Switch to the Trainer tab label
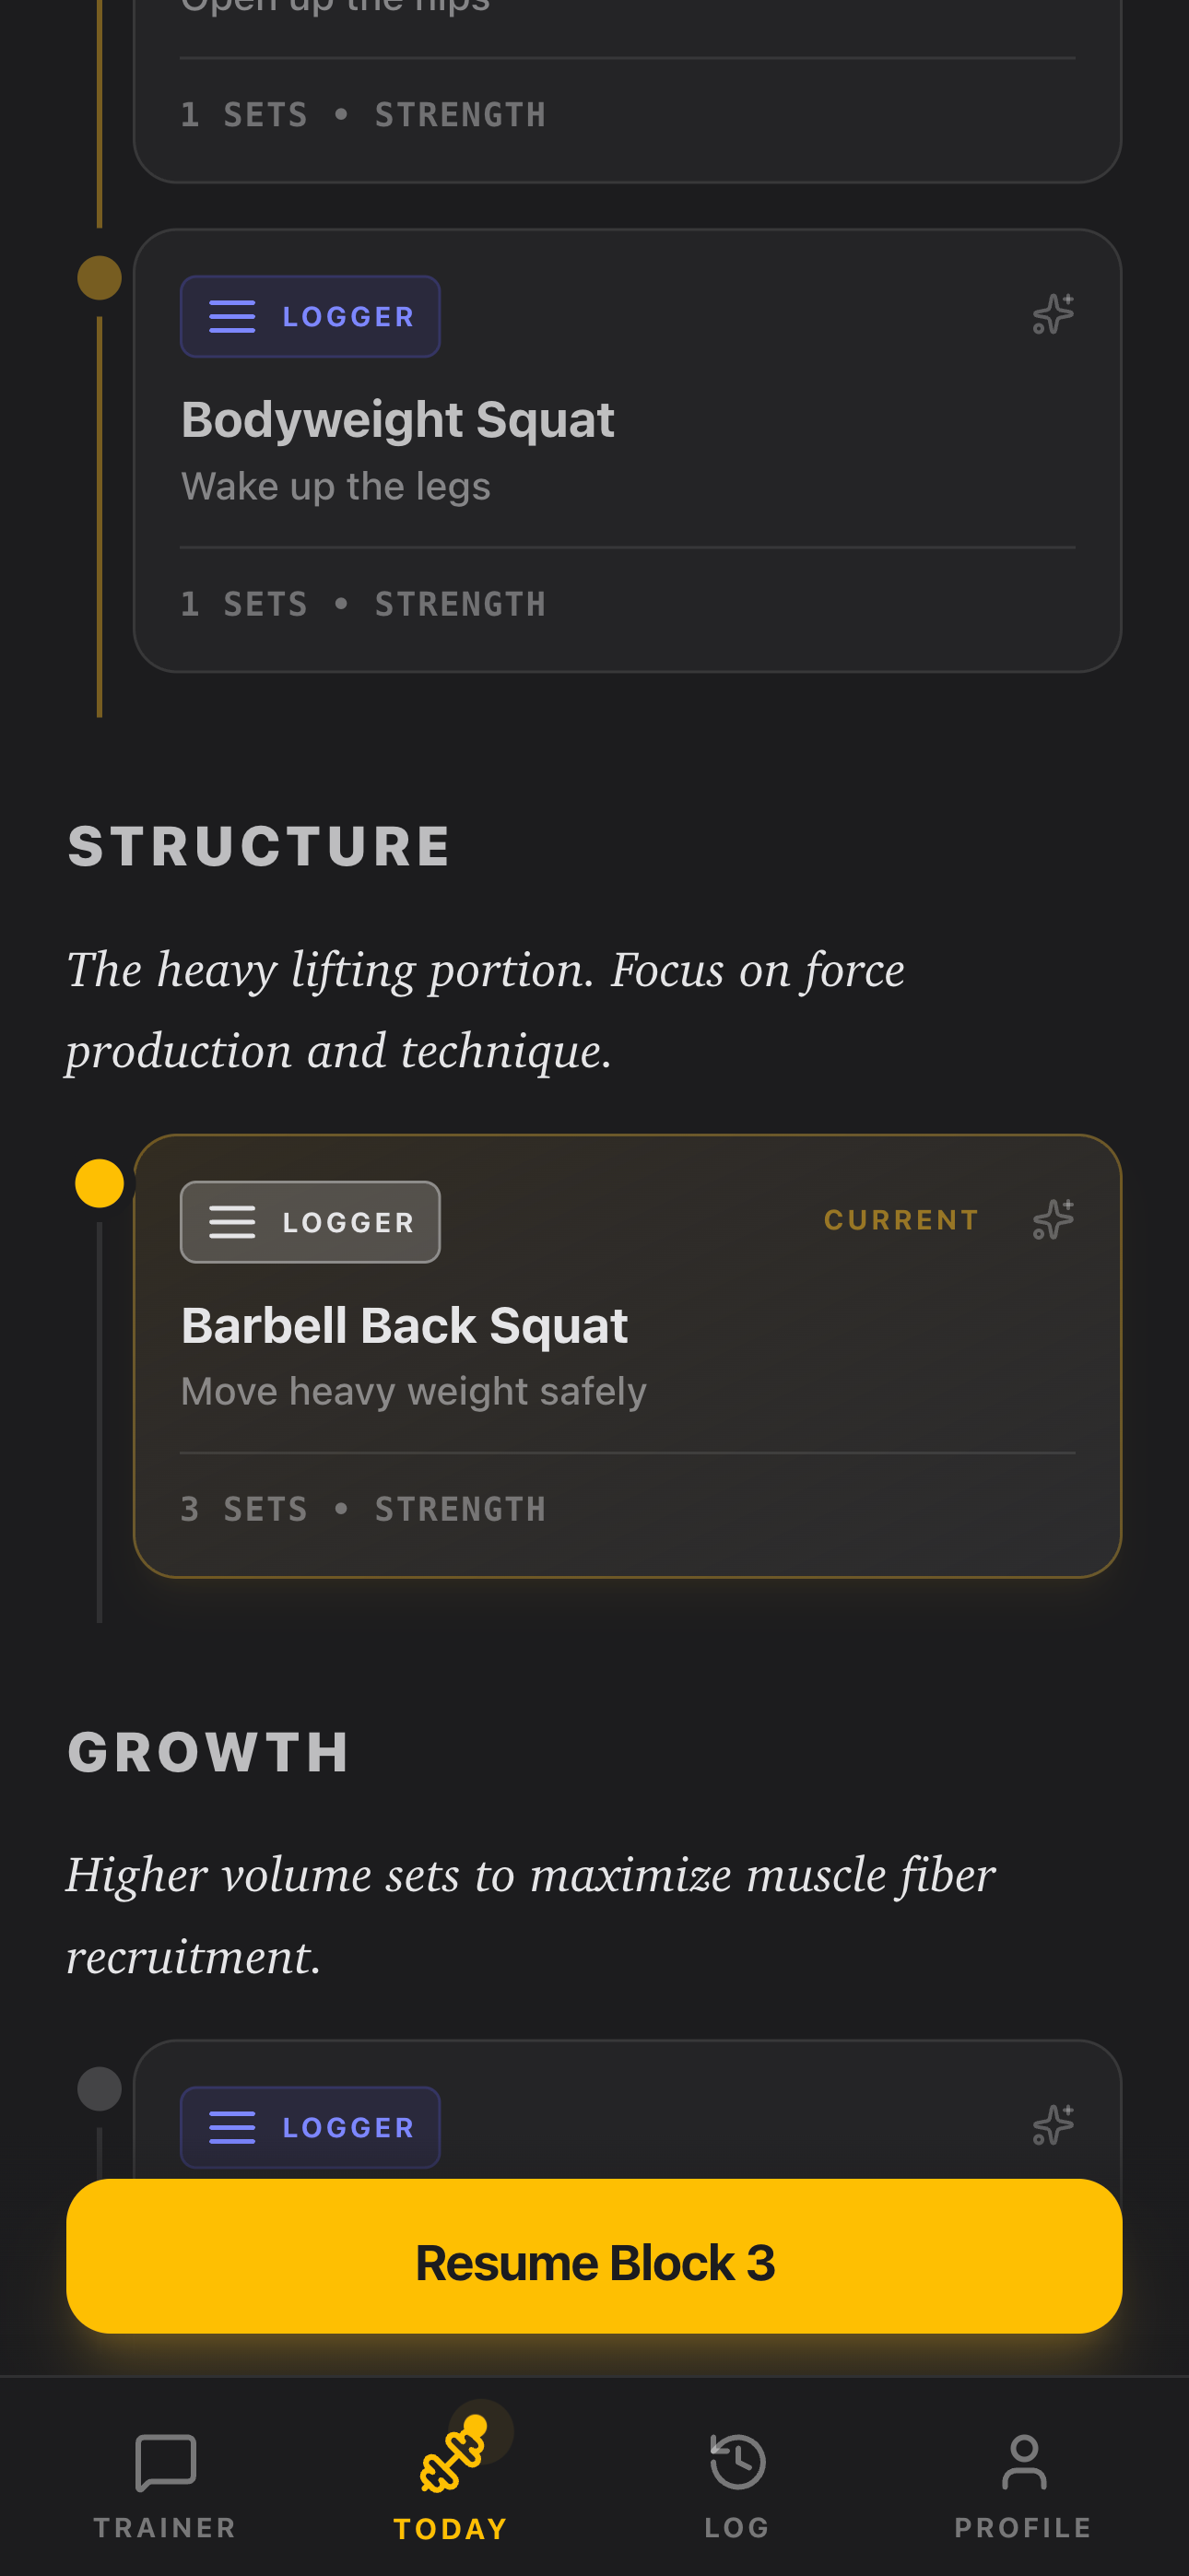1189x2576 pixels. 165,2528
